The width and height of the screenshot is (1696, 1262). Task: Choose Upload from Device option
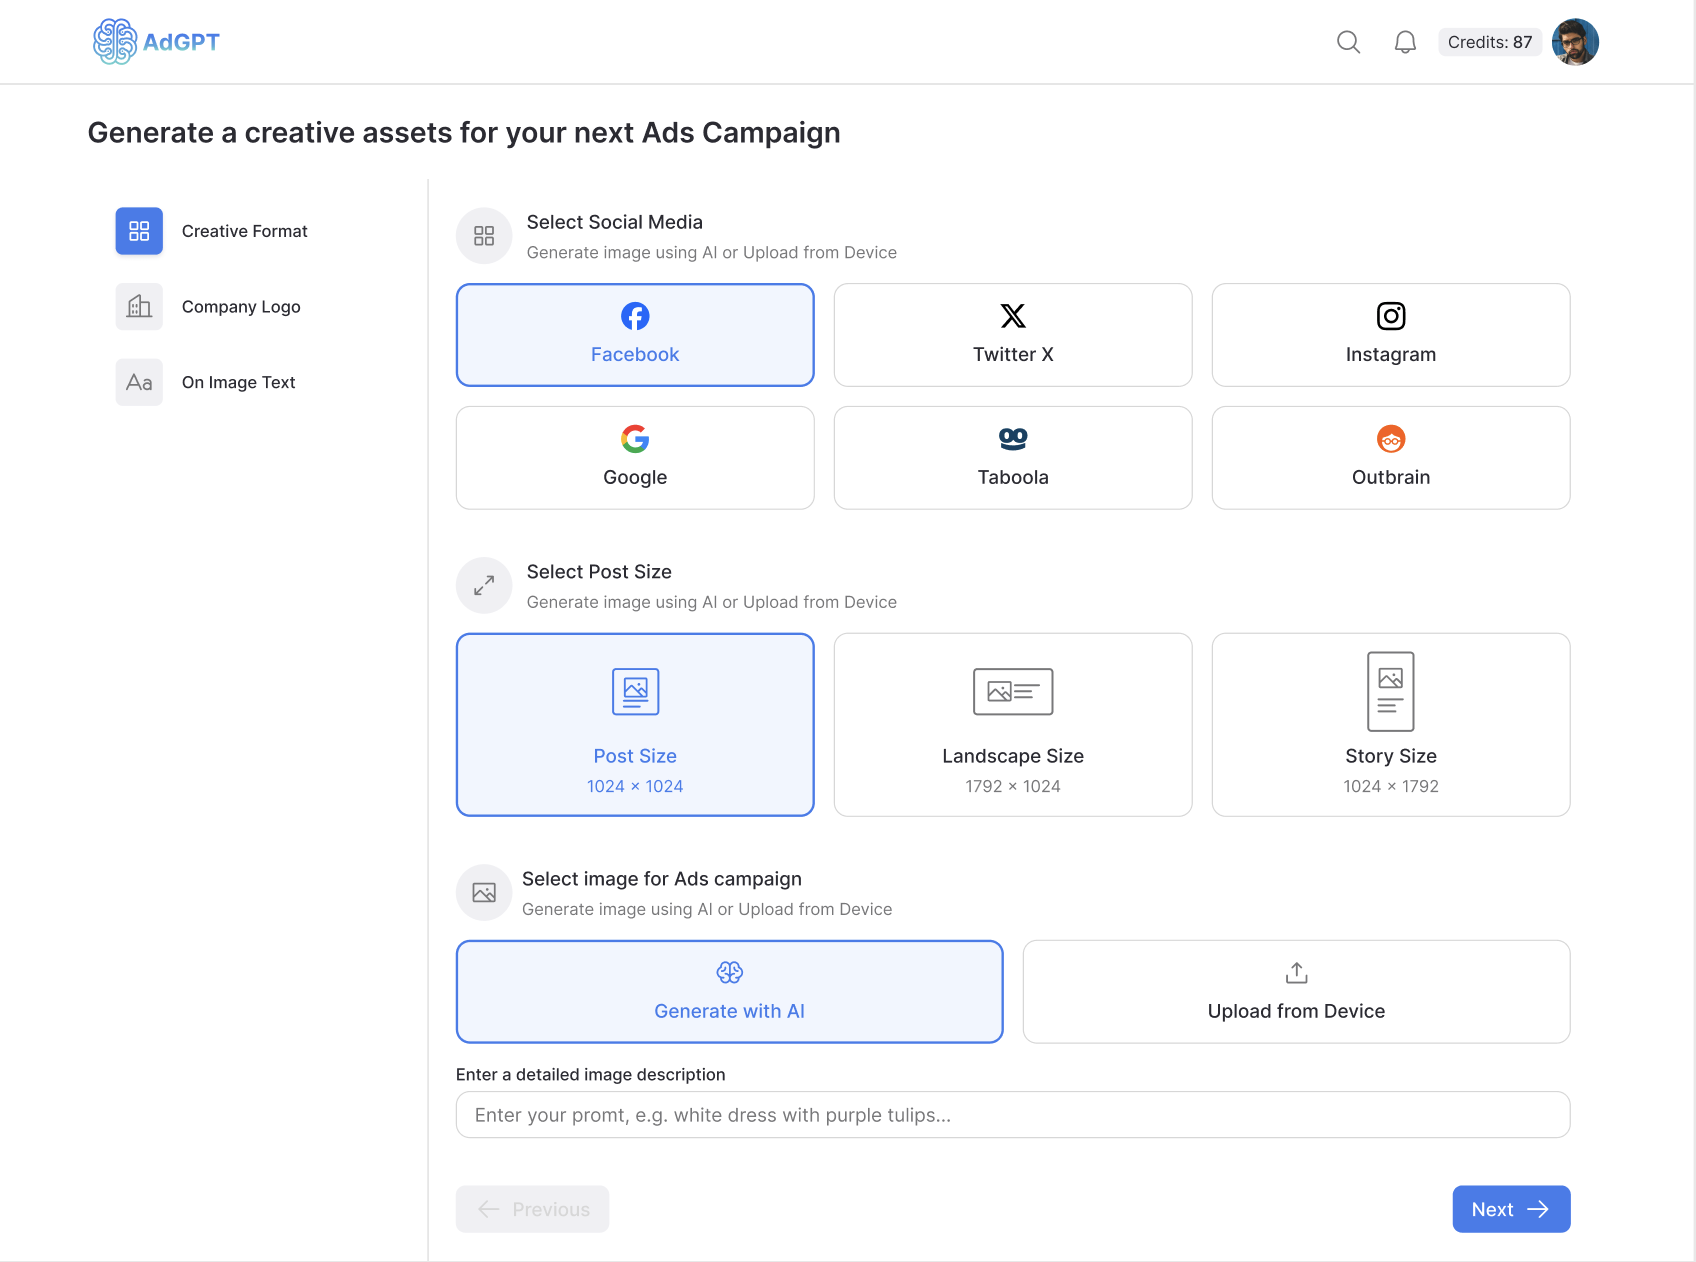click(1296, 992)
